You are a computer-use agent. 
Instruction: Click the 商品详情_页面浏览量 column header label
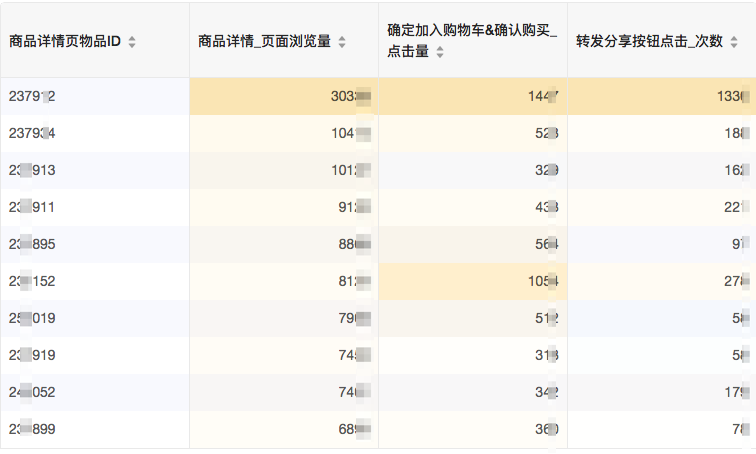264,42
